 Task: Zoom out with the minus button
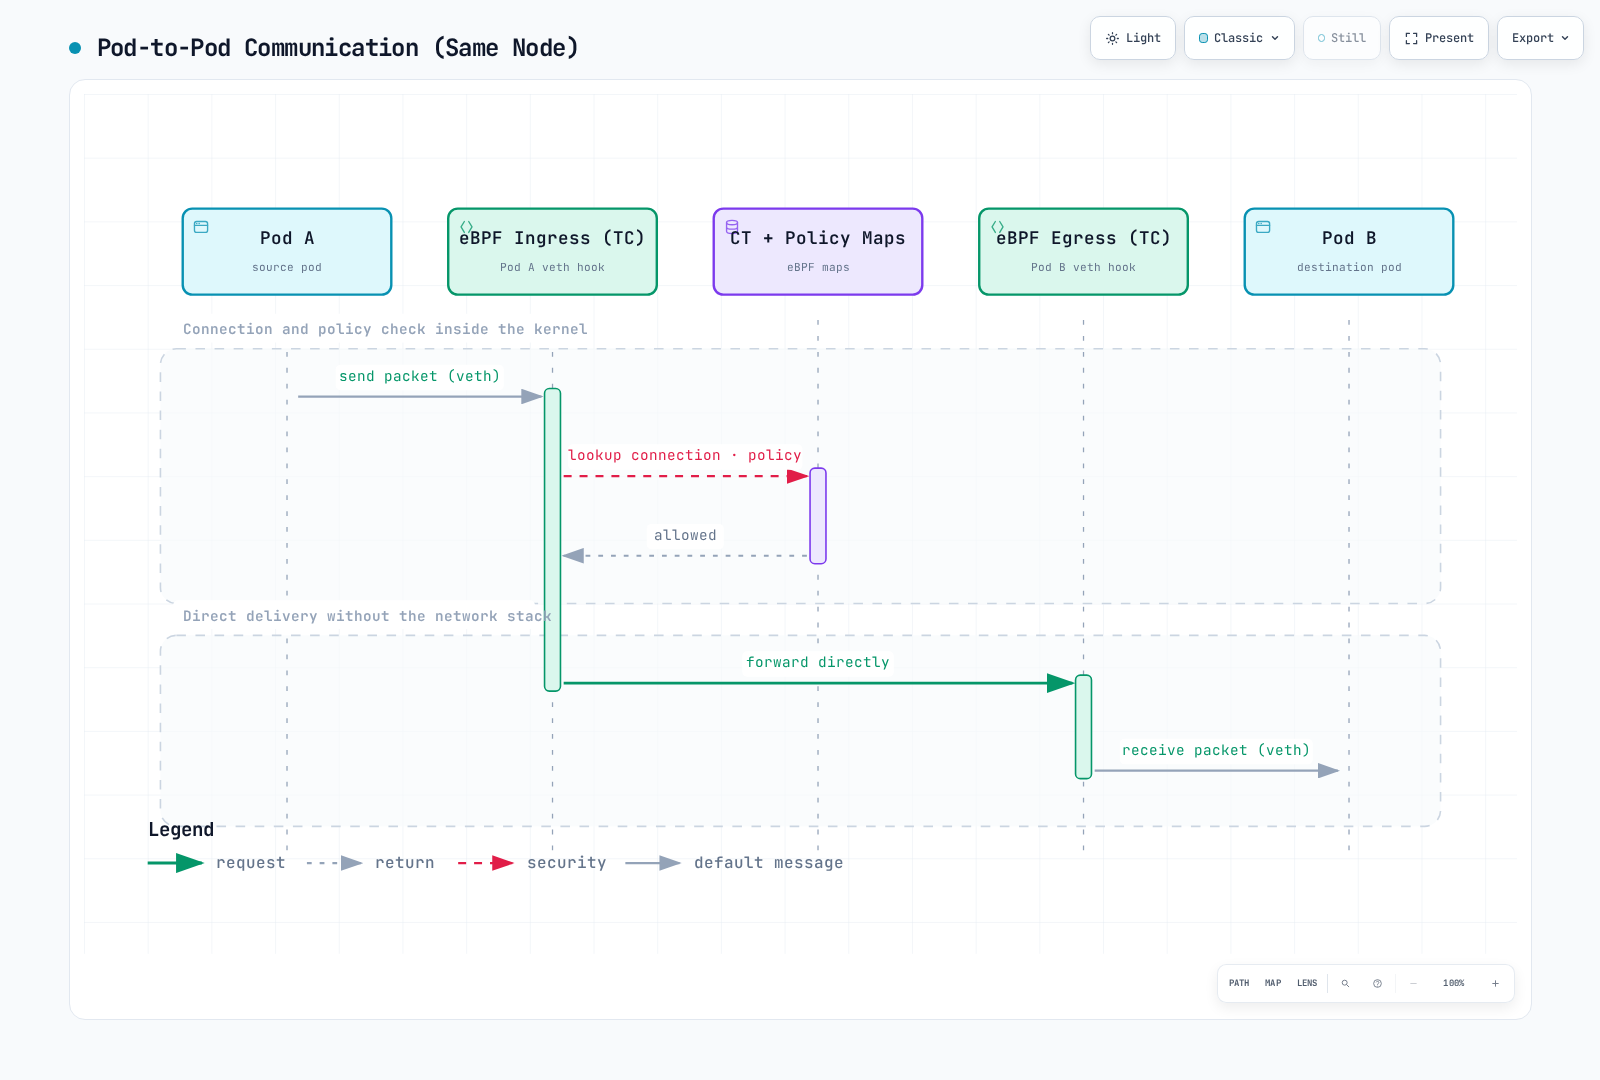1413,983
